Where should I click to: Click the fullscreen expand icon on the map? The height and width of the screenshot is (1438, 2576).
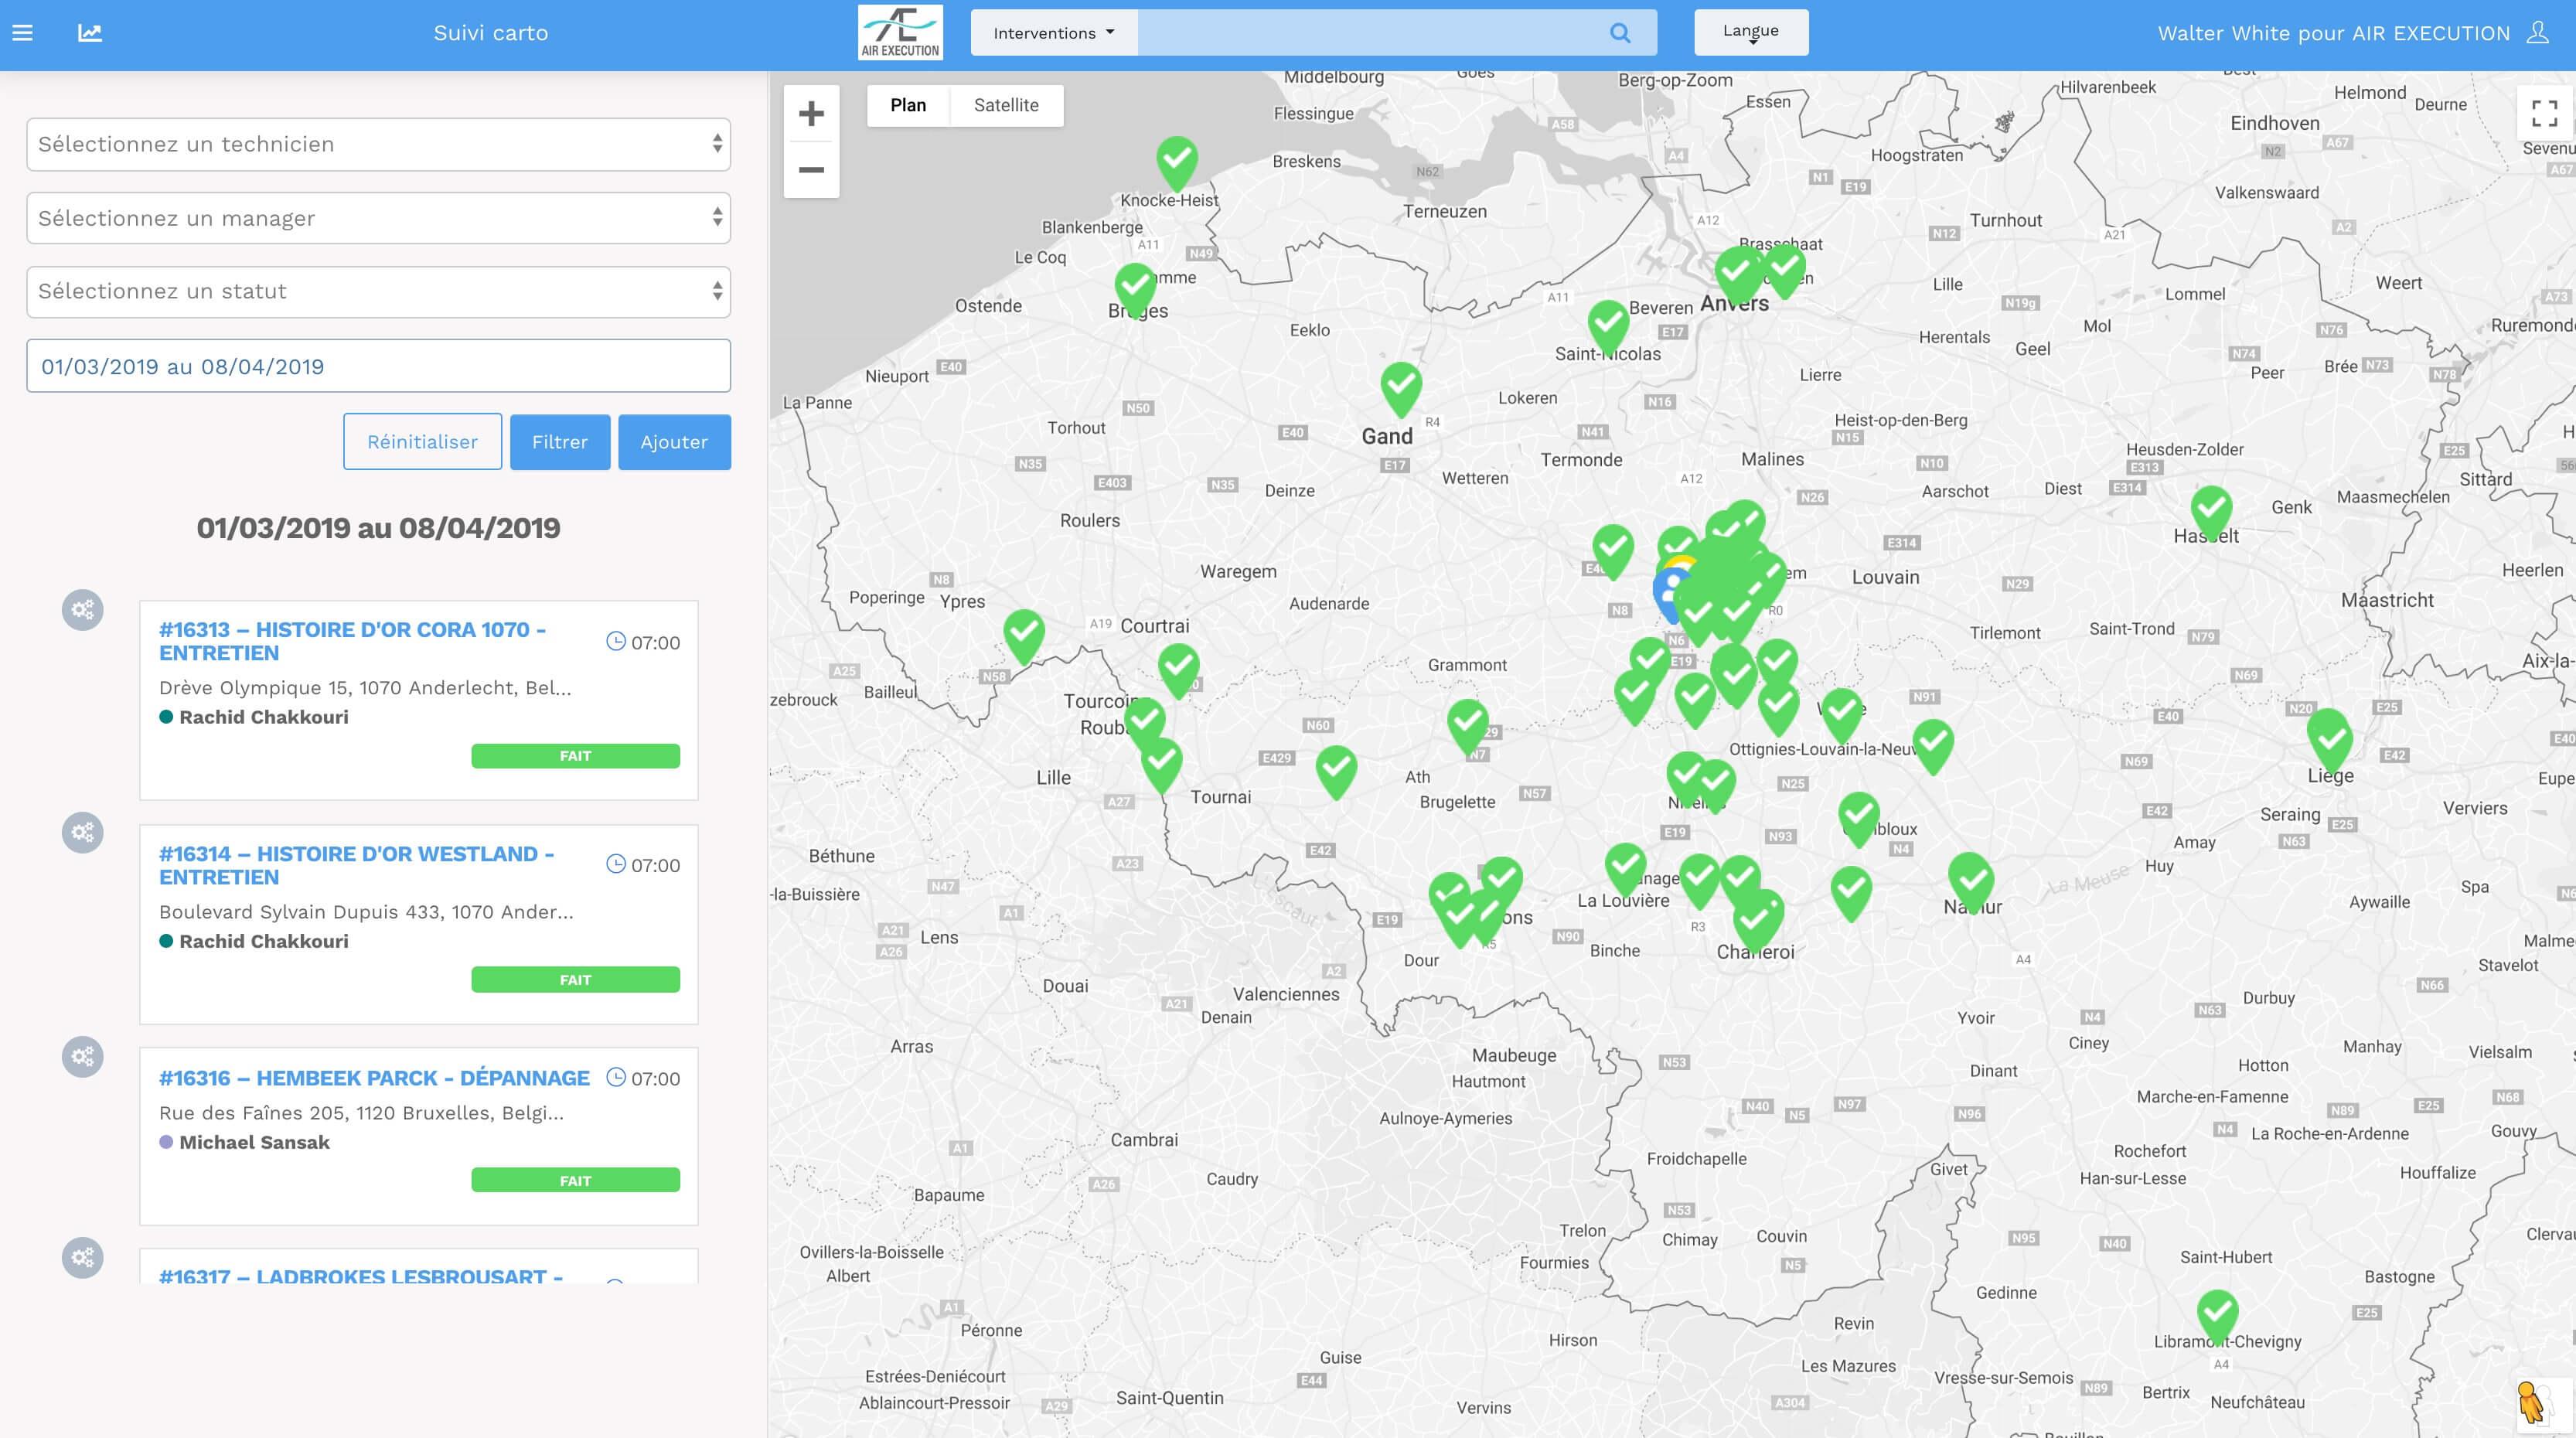[2544, 111]
